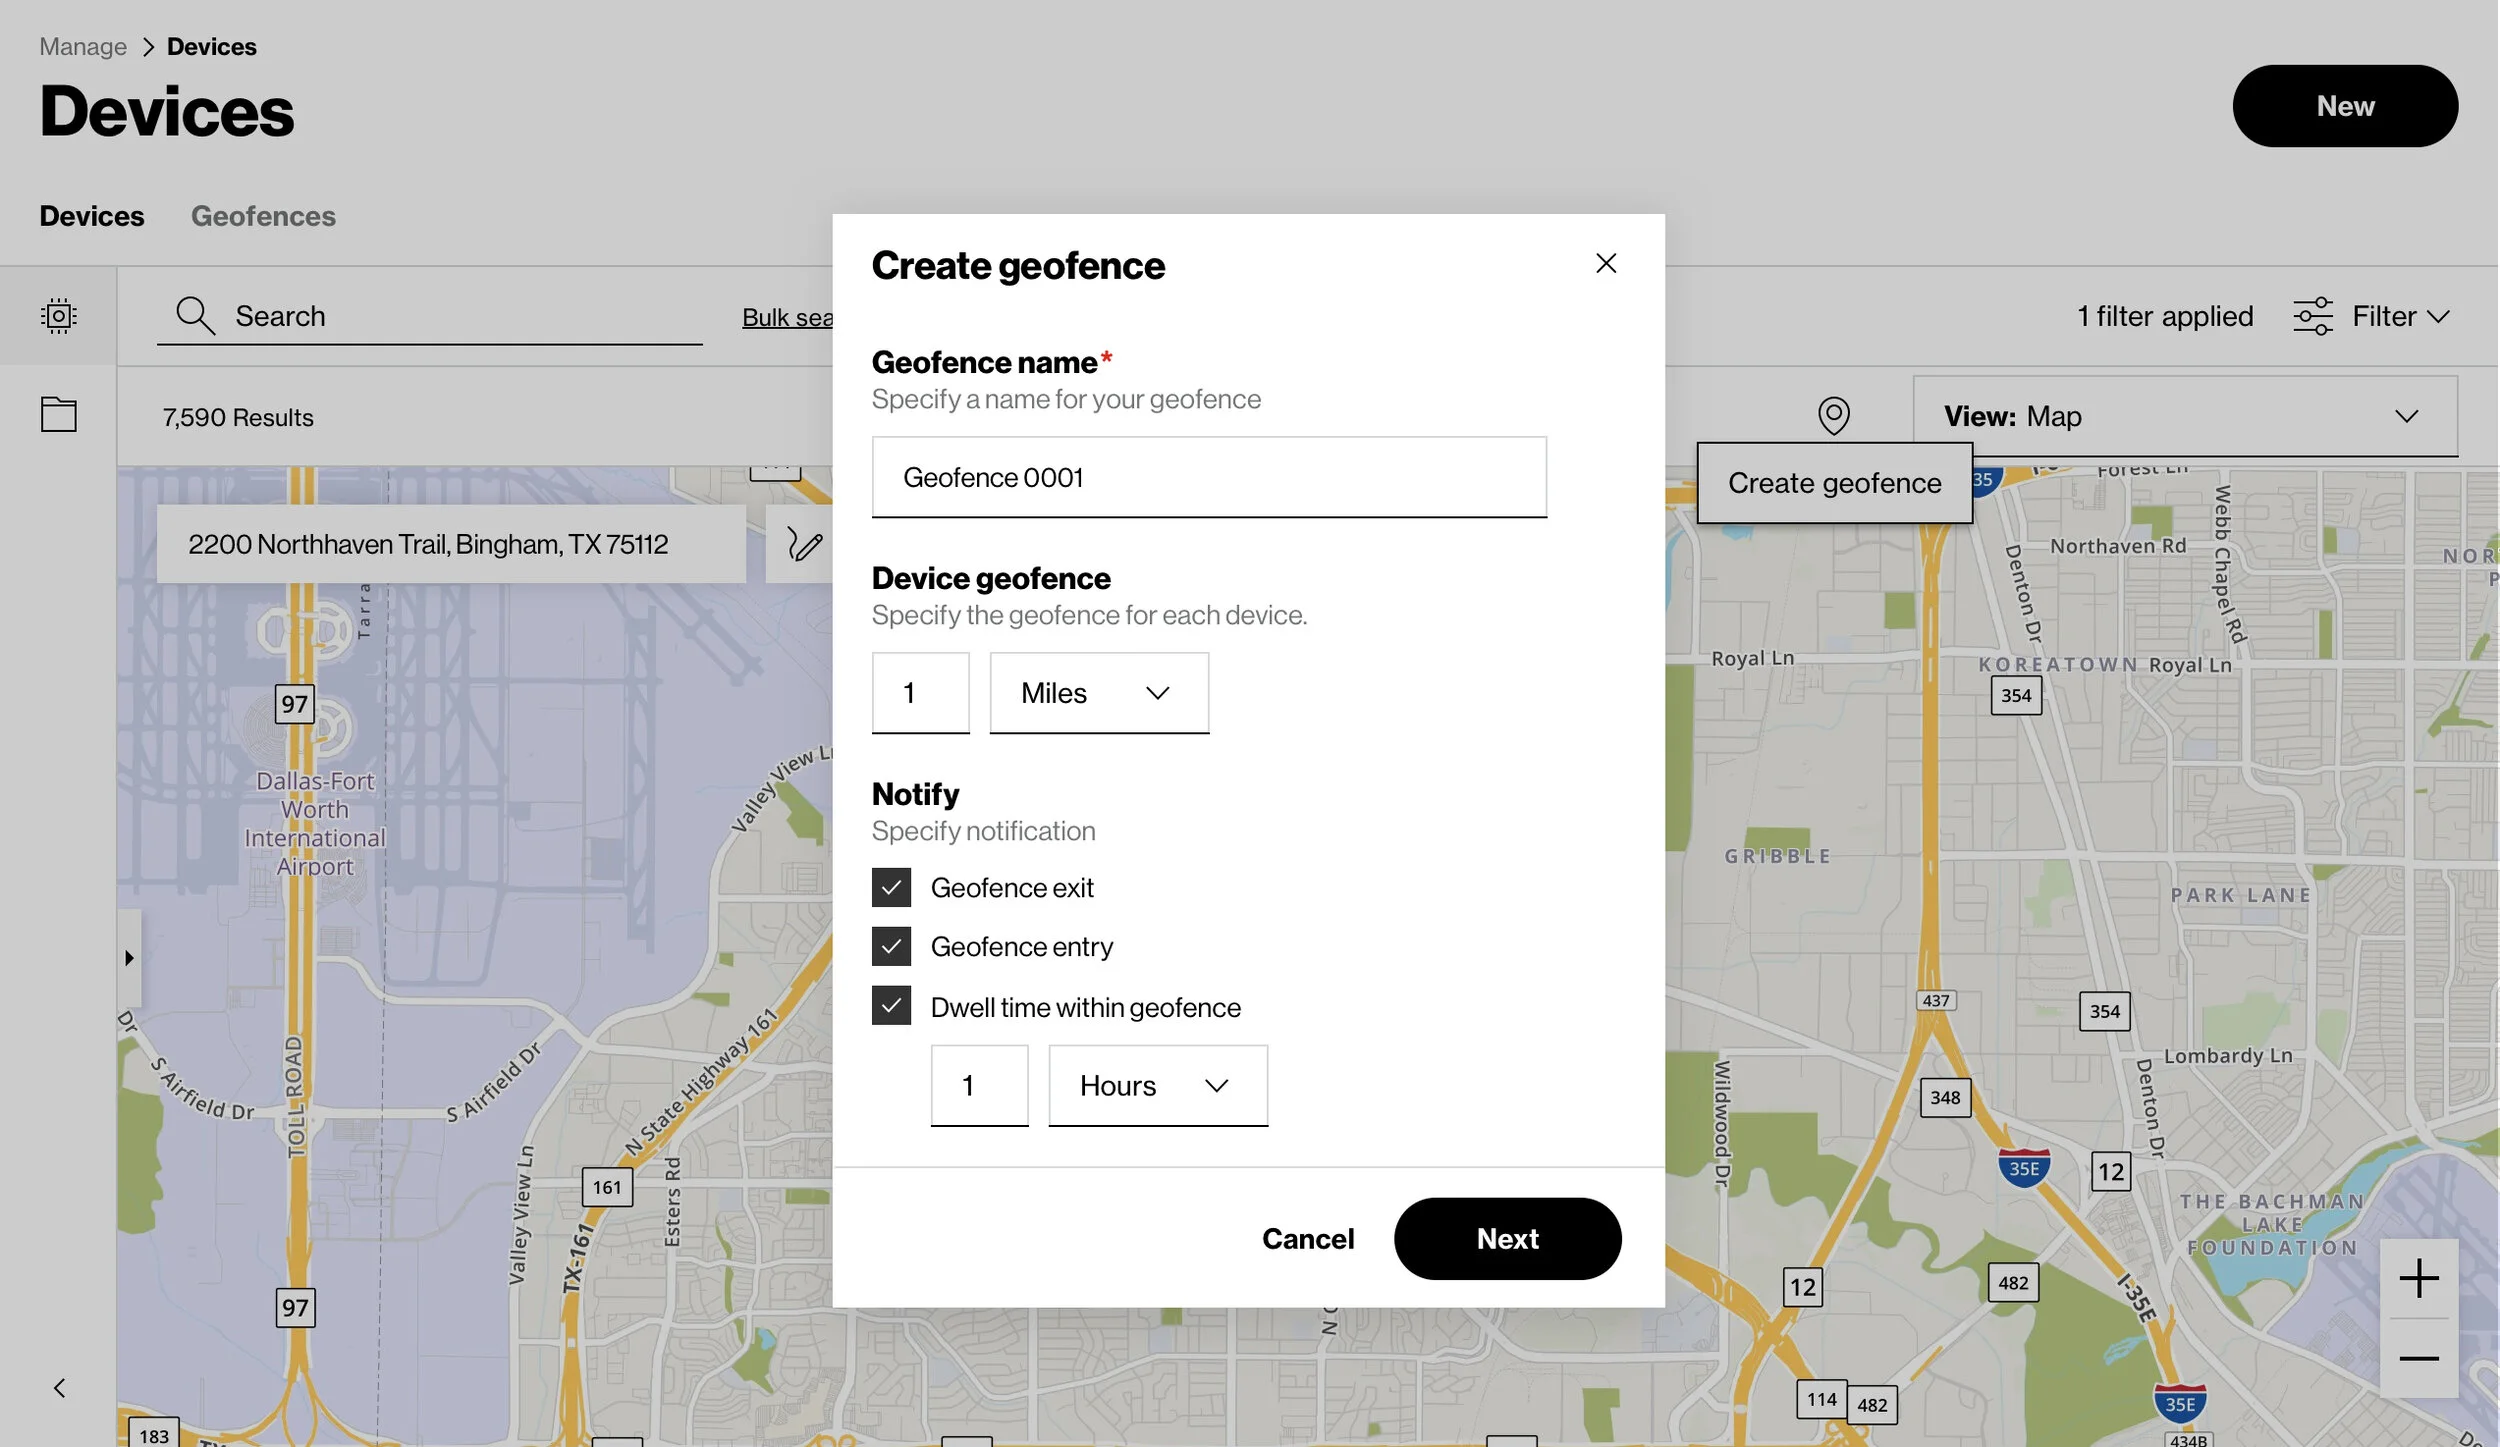Edit the Geofence name field

(1207, 477)
